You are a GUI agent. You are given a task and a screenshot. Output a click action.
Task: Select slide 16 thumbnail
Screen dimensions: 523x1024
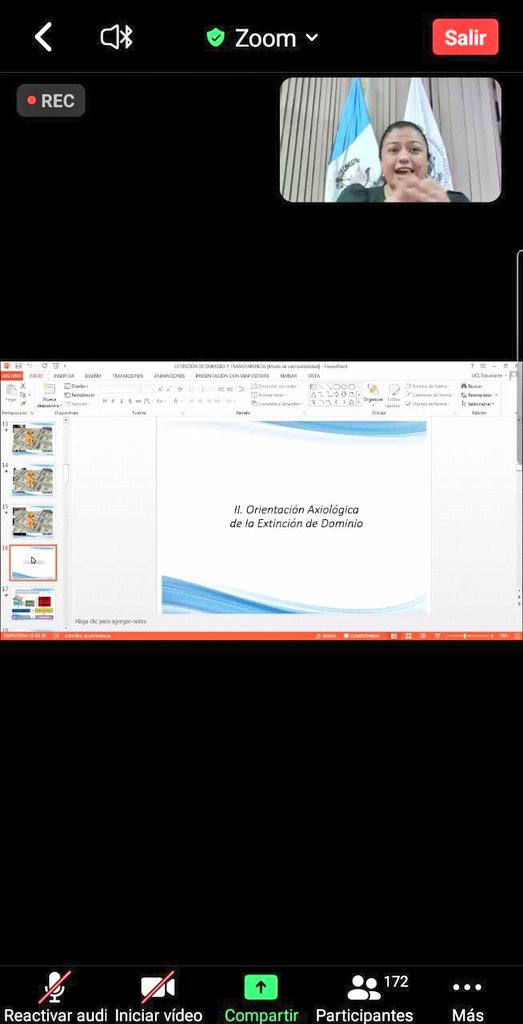pos(33,562)
